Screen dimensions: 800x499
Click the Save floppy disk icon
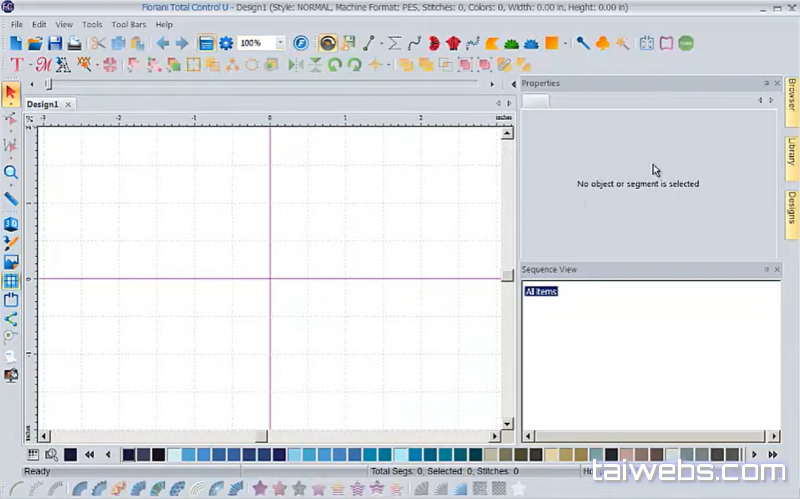55,43
